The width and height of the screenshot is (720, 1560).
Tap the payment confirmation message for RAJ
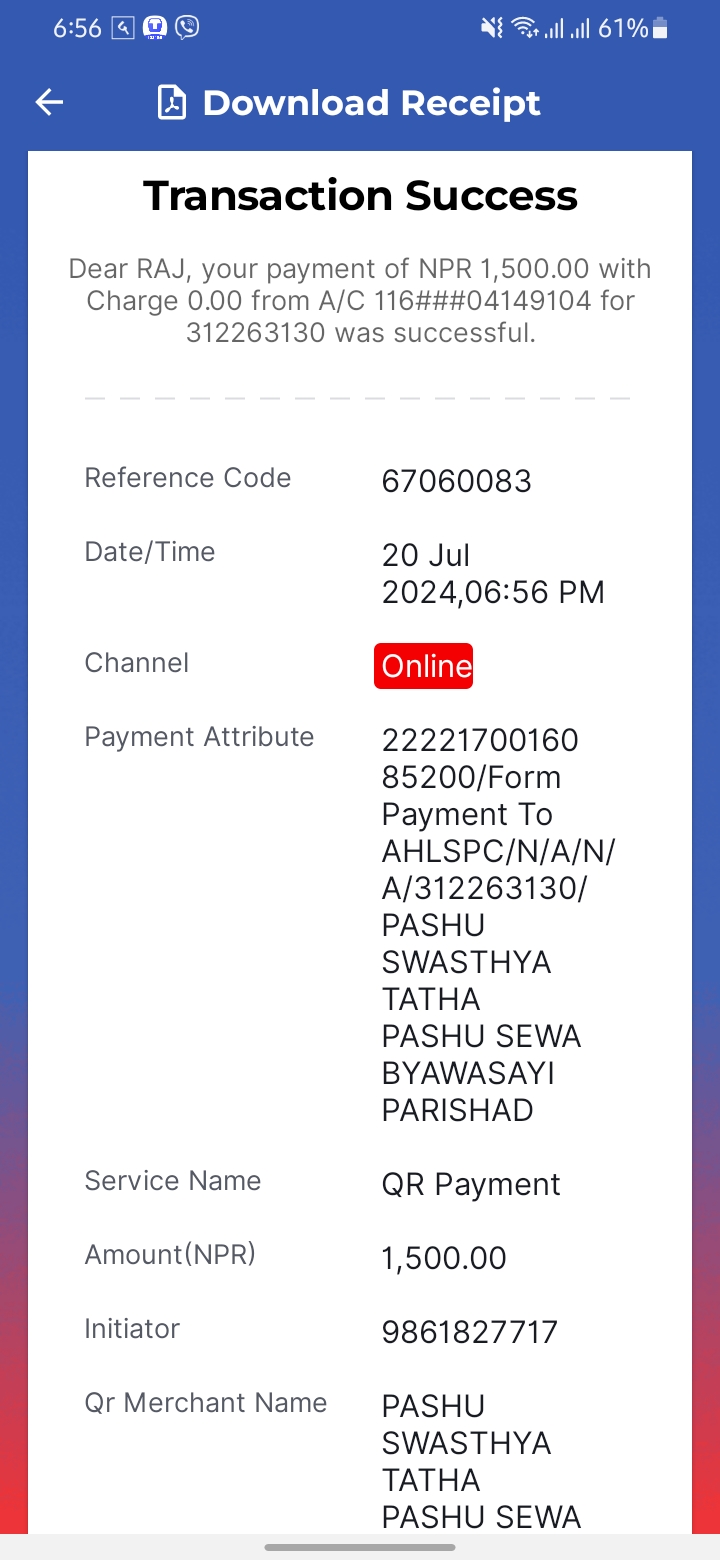click(360, 300)
